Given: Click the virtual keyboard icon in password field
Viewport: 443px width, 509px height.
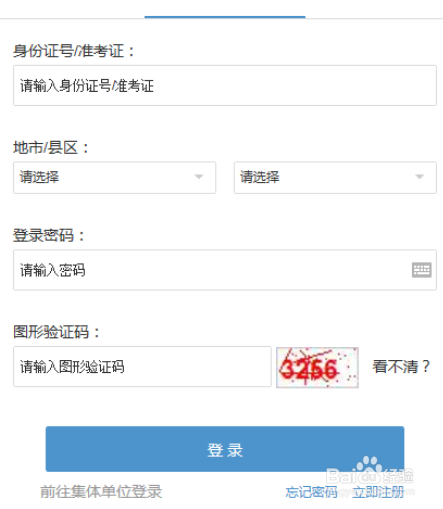Looking at the screenshot, I should pos(421,270).
